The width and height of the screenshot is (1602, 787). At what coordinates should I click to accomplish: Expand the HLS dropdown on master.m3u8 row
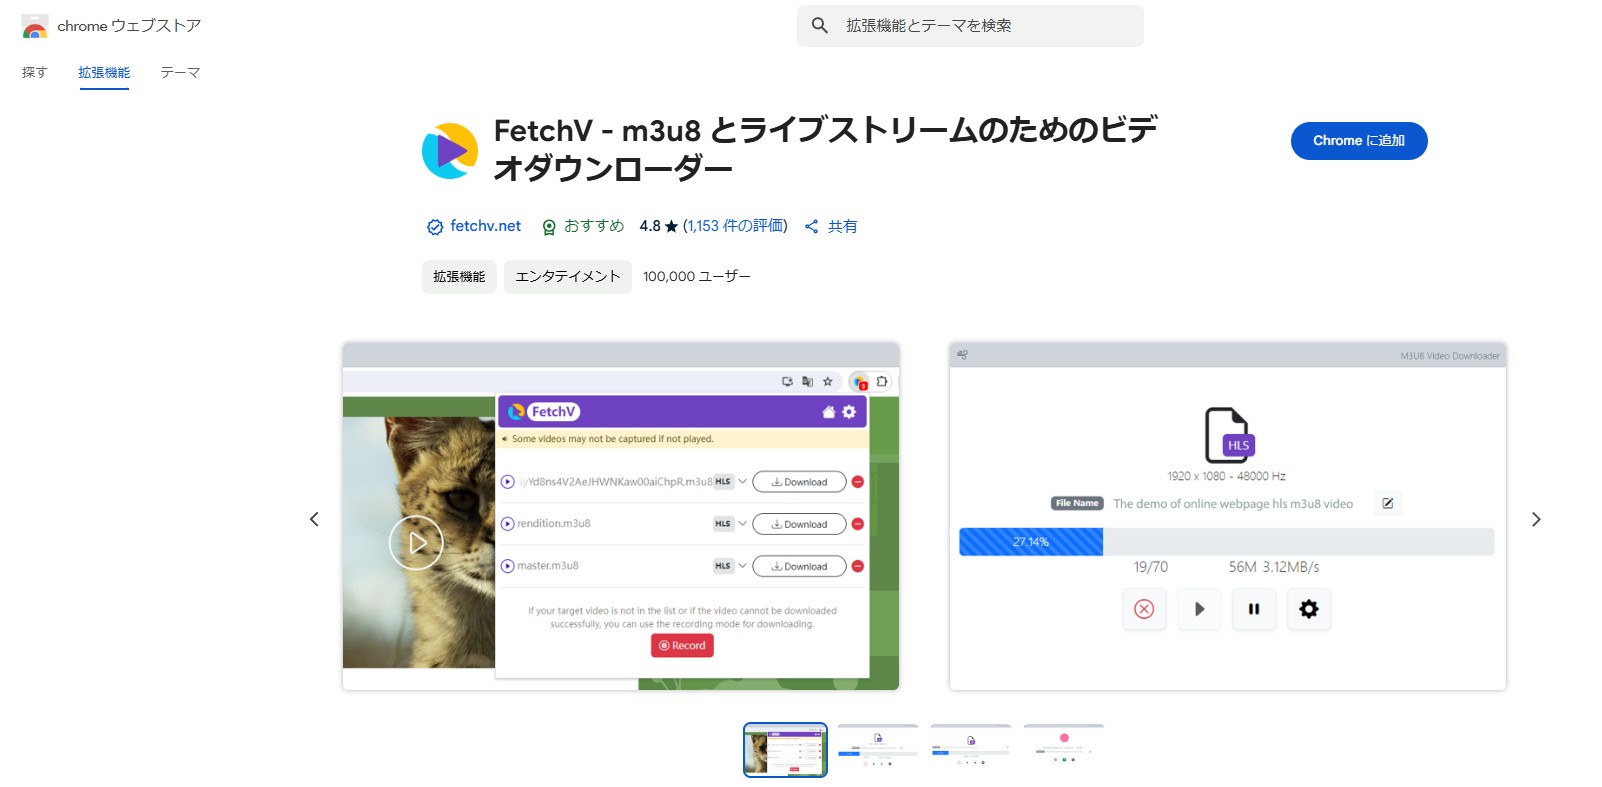pos(742,566)
